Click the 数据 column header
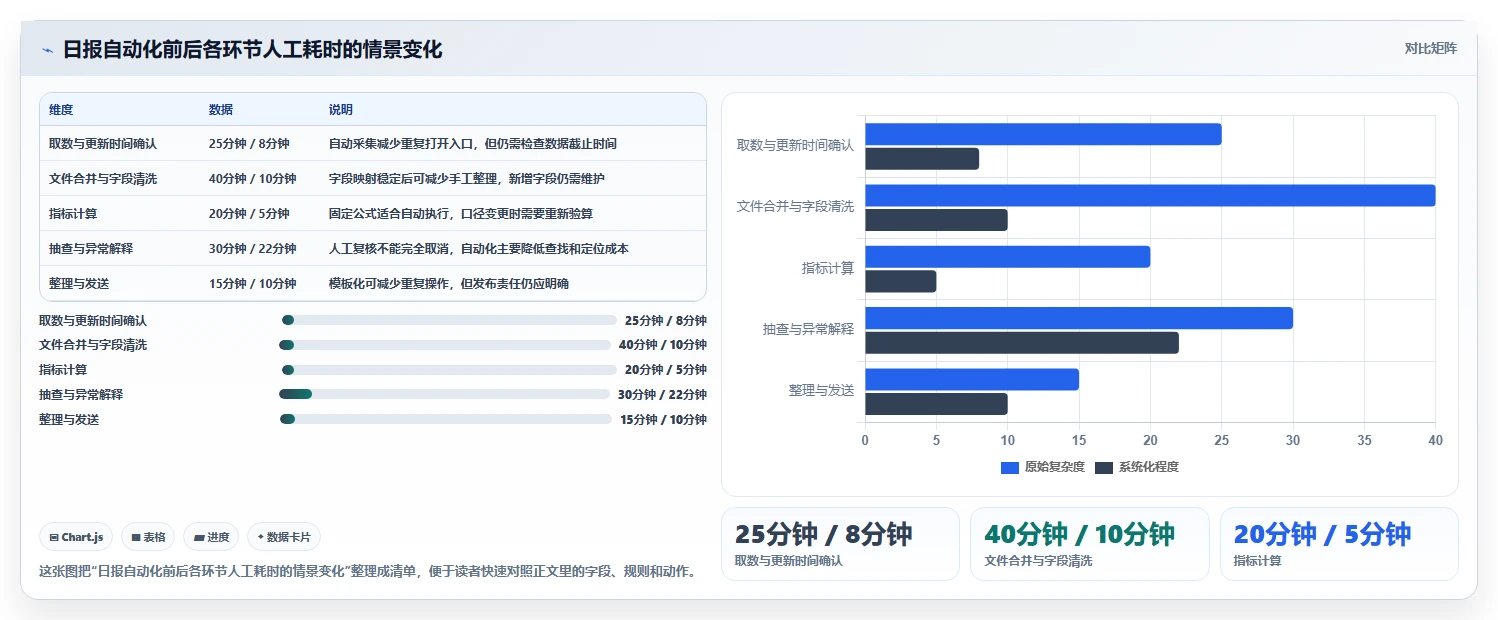This screenshot has width=1498, height=620. pos(221,110)
